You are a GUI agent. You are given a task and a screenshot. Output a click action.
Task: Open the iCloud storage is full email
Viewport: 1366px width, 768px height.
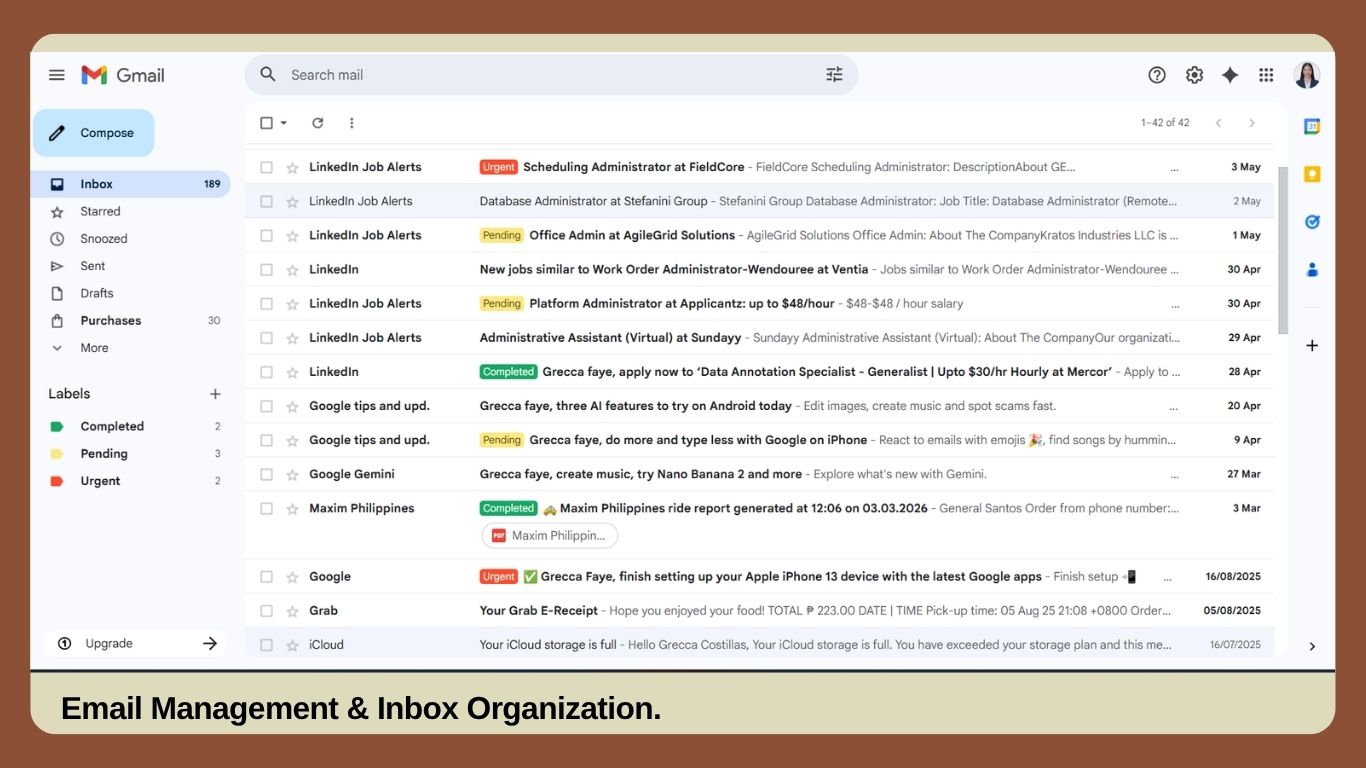click(760, 645)
